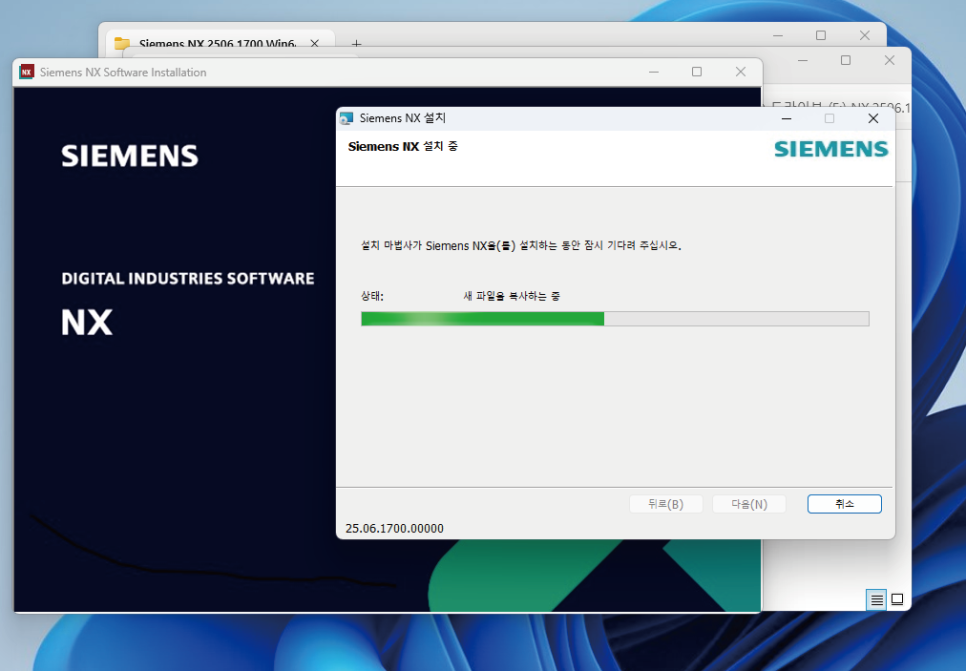Close the Siemens NX Software Installation window

[x=741, y=72]
